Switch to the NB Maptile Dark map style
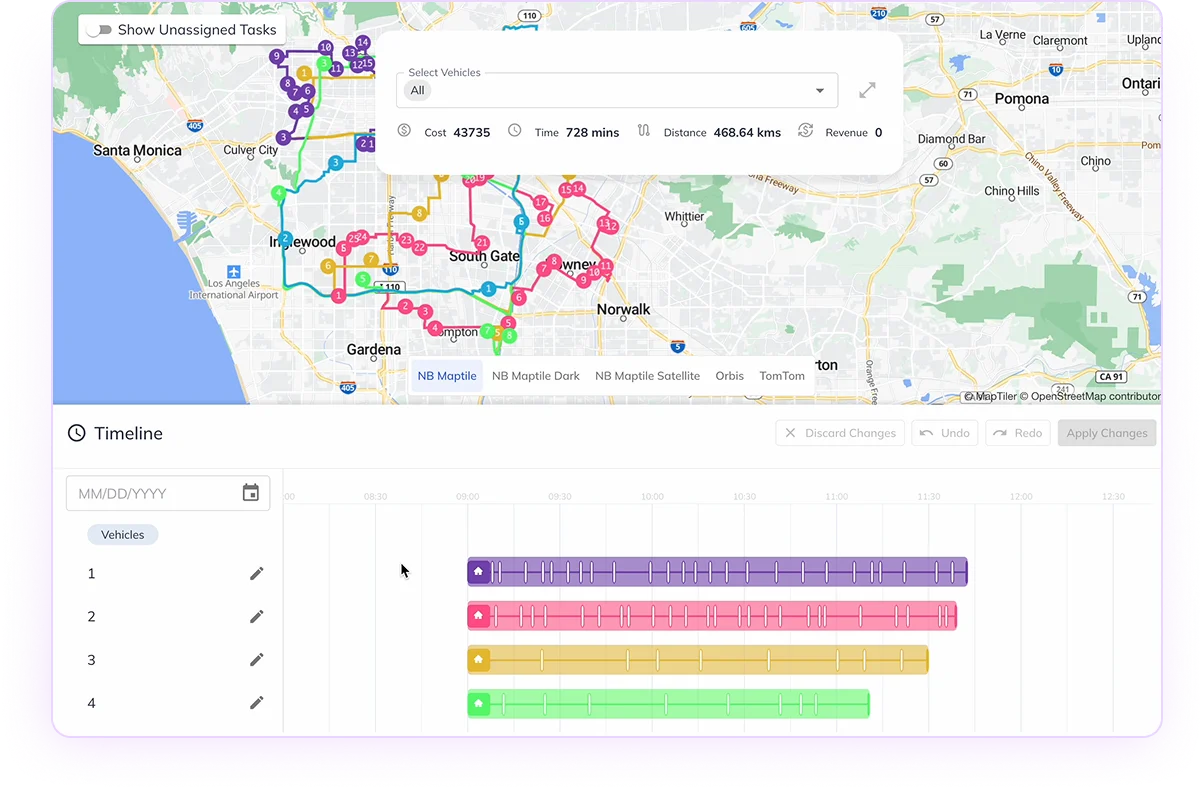 pos(535,376)
